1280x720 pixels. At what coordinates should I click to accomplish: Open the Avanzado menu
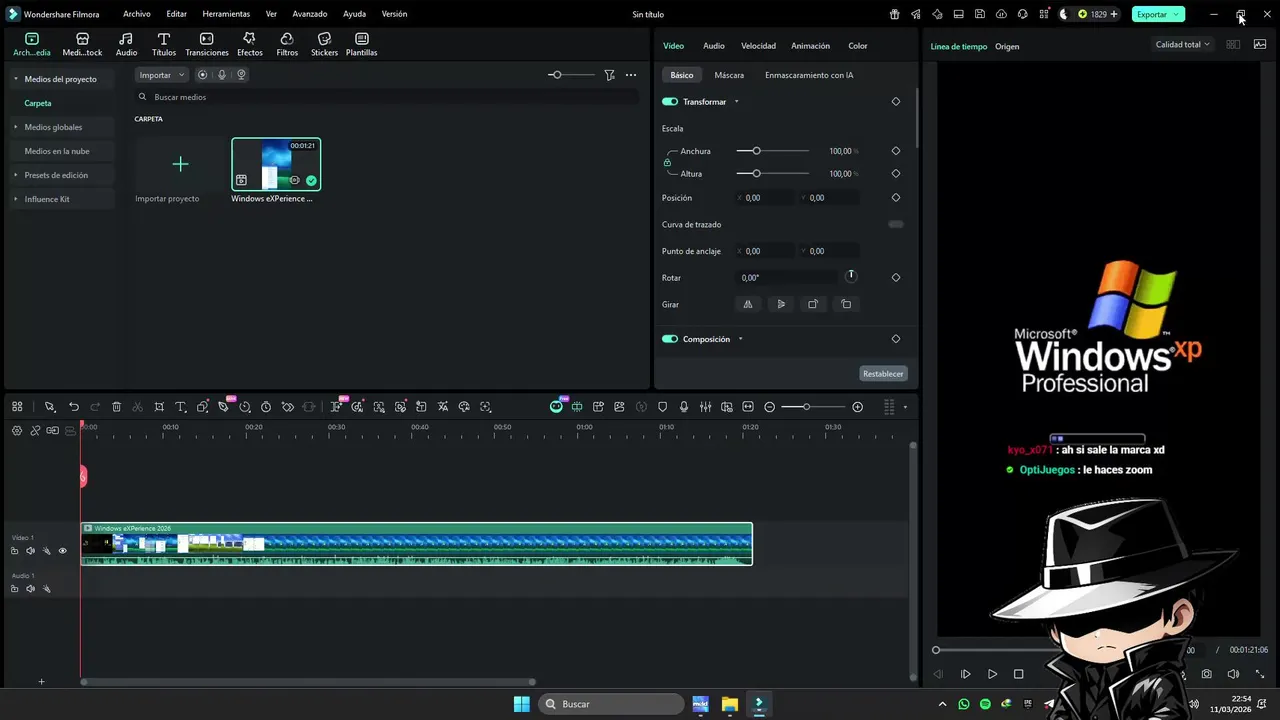[311, 14]
